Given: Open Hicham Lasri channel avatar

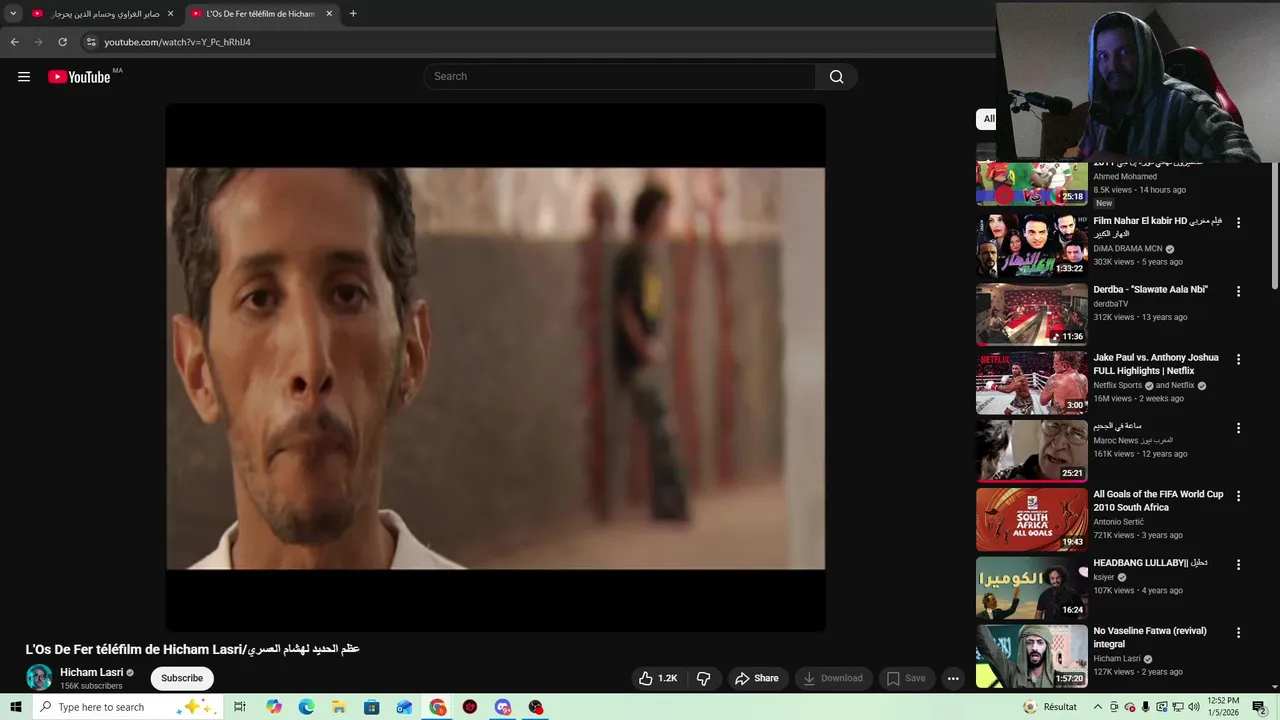Looking at the screenshot, I should point(39,677).
